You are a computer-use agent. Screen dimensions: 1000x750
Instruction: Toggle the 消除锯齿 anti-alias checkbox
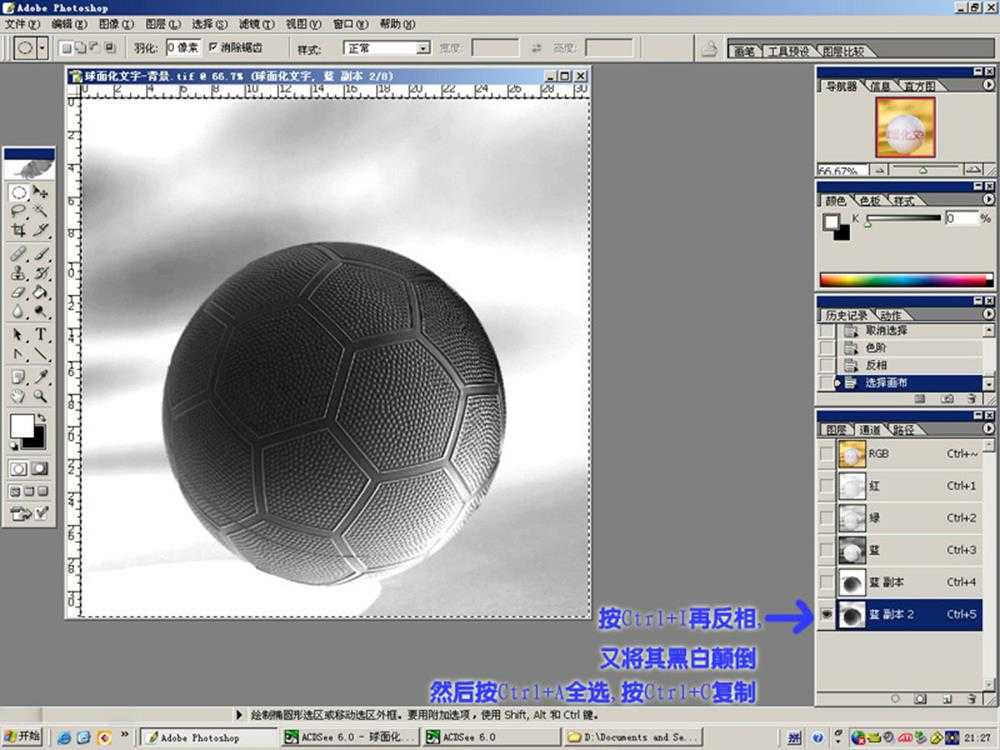coord(214,47)
